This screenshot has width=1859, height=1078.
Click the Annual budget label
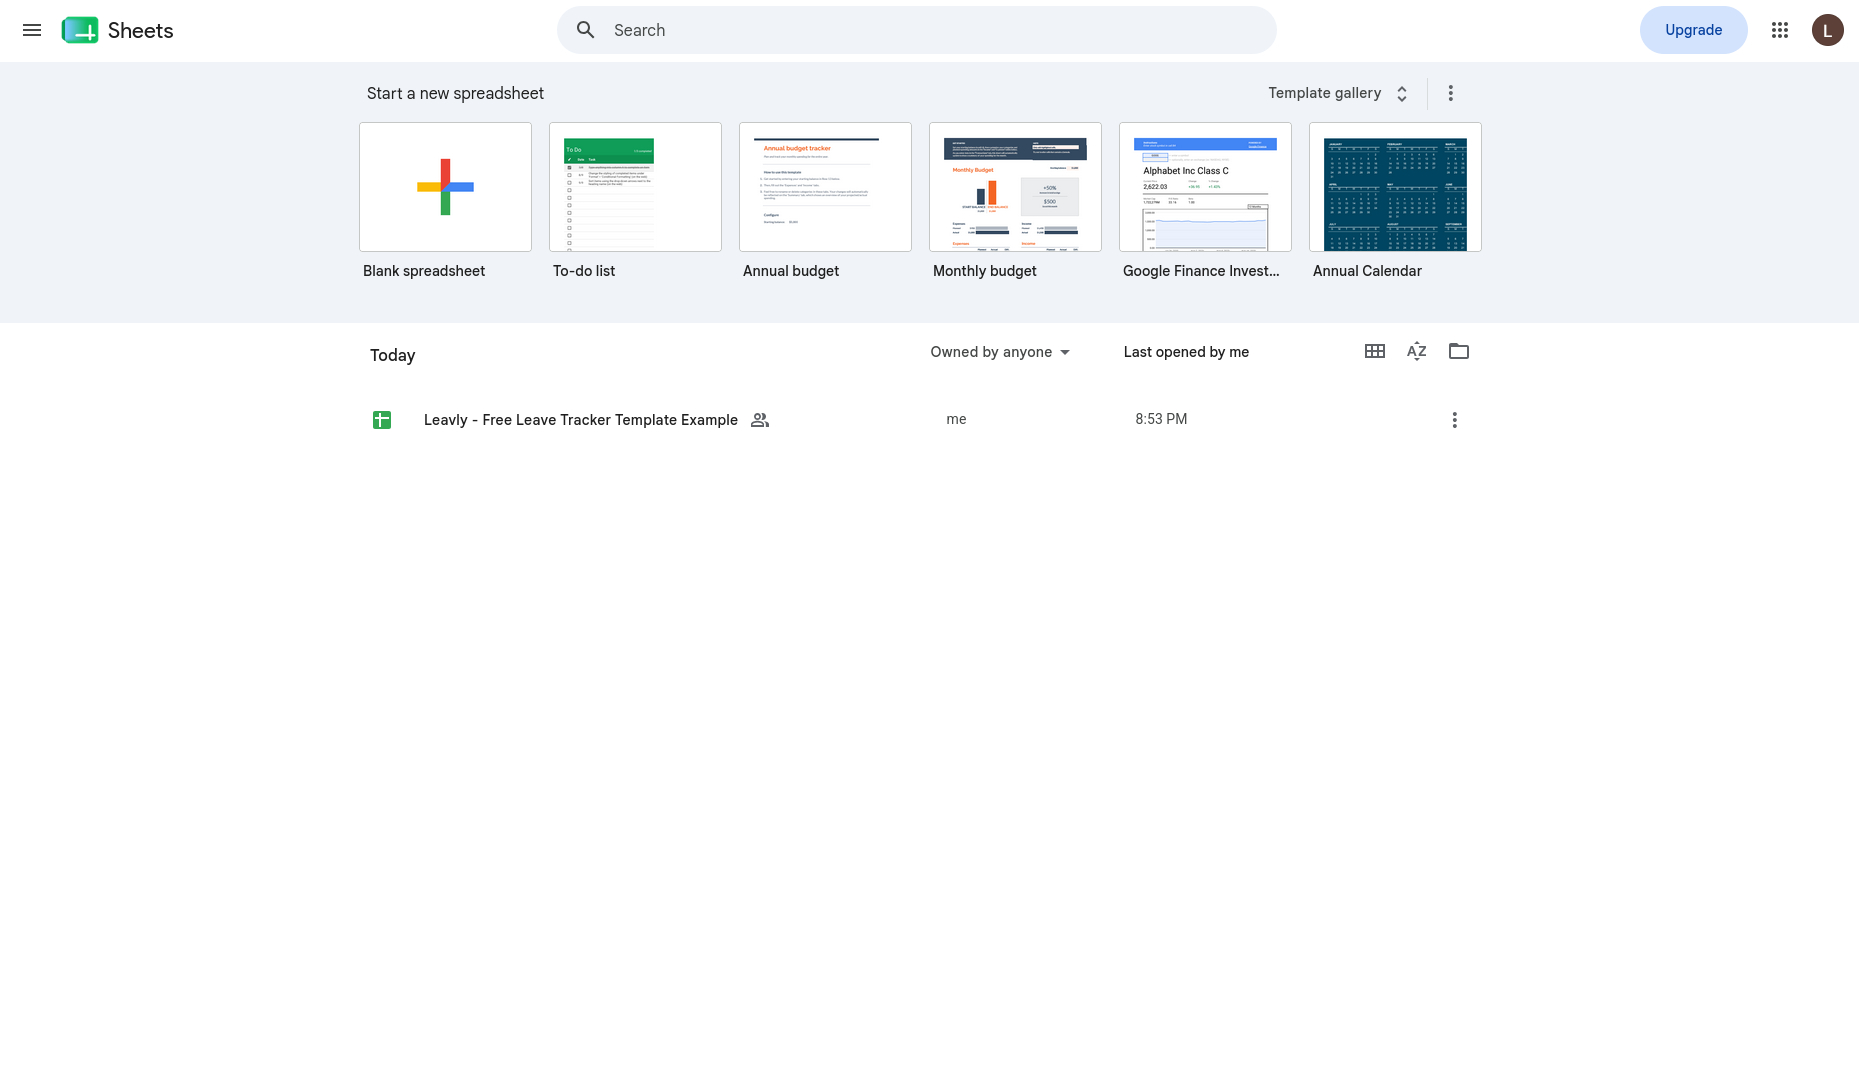791,271
